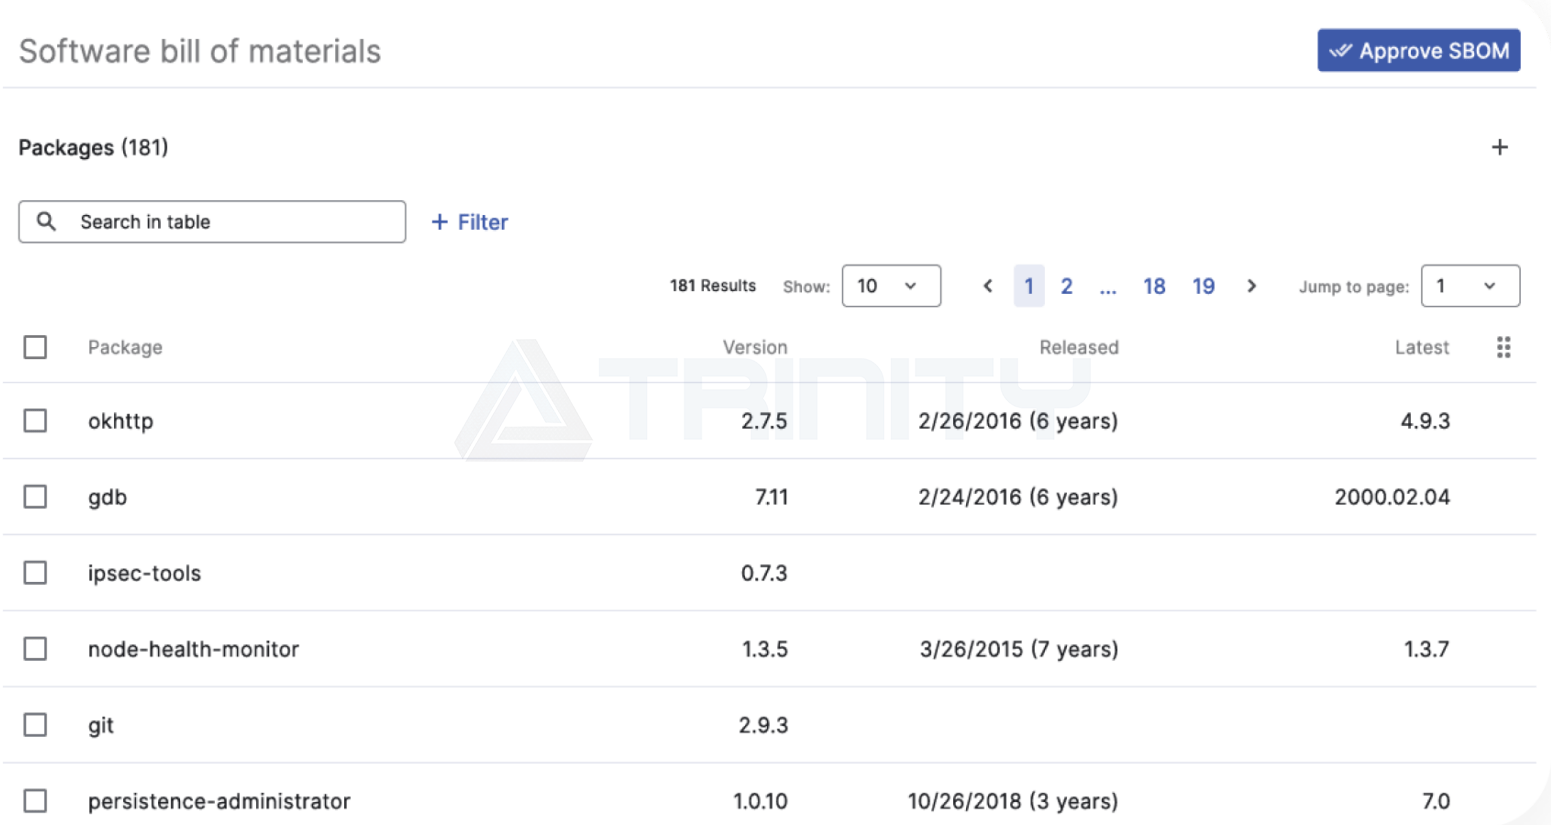Click version 2.9.3 of git
The width and height of the screenshot is (1551, 825).
point(763,725)
